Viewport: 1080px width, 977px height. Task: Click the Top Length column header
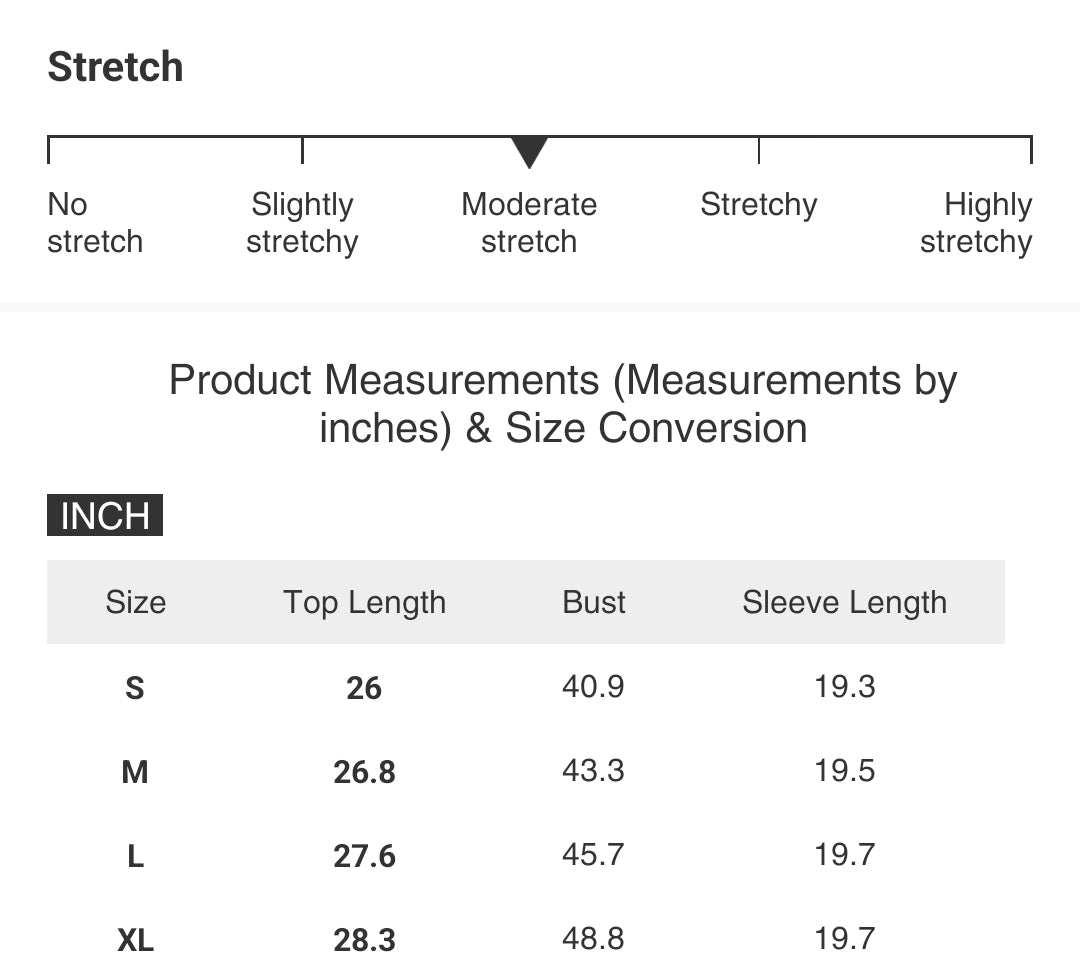click(364, 602)
